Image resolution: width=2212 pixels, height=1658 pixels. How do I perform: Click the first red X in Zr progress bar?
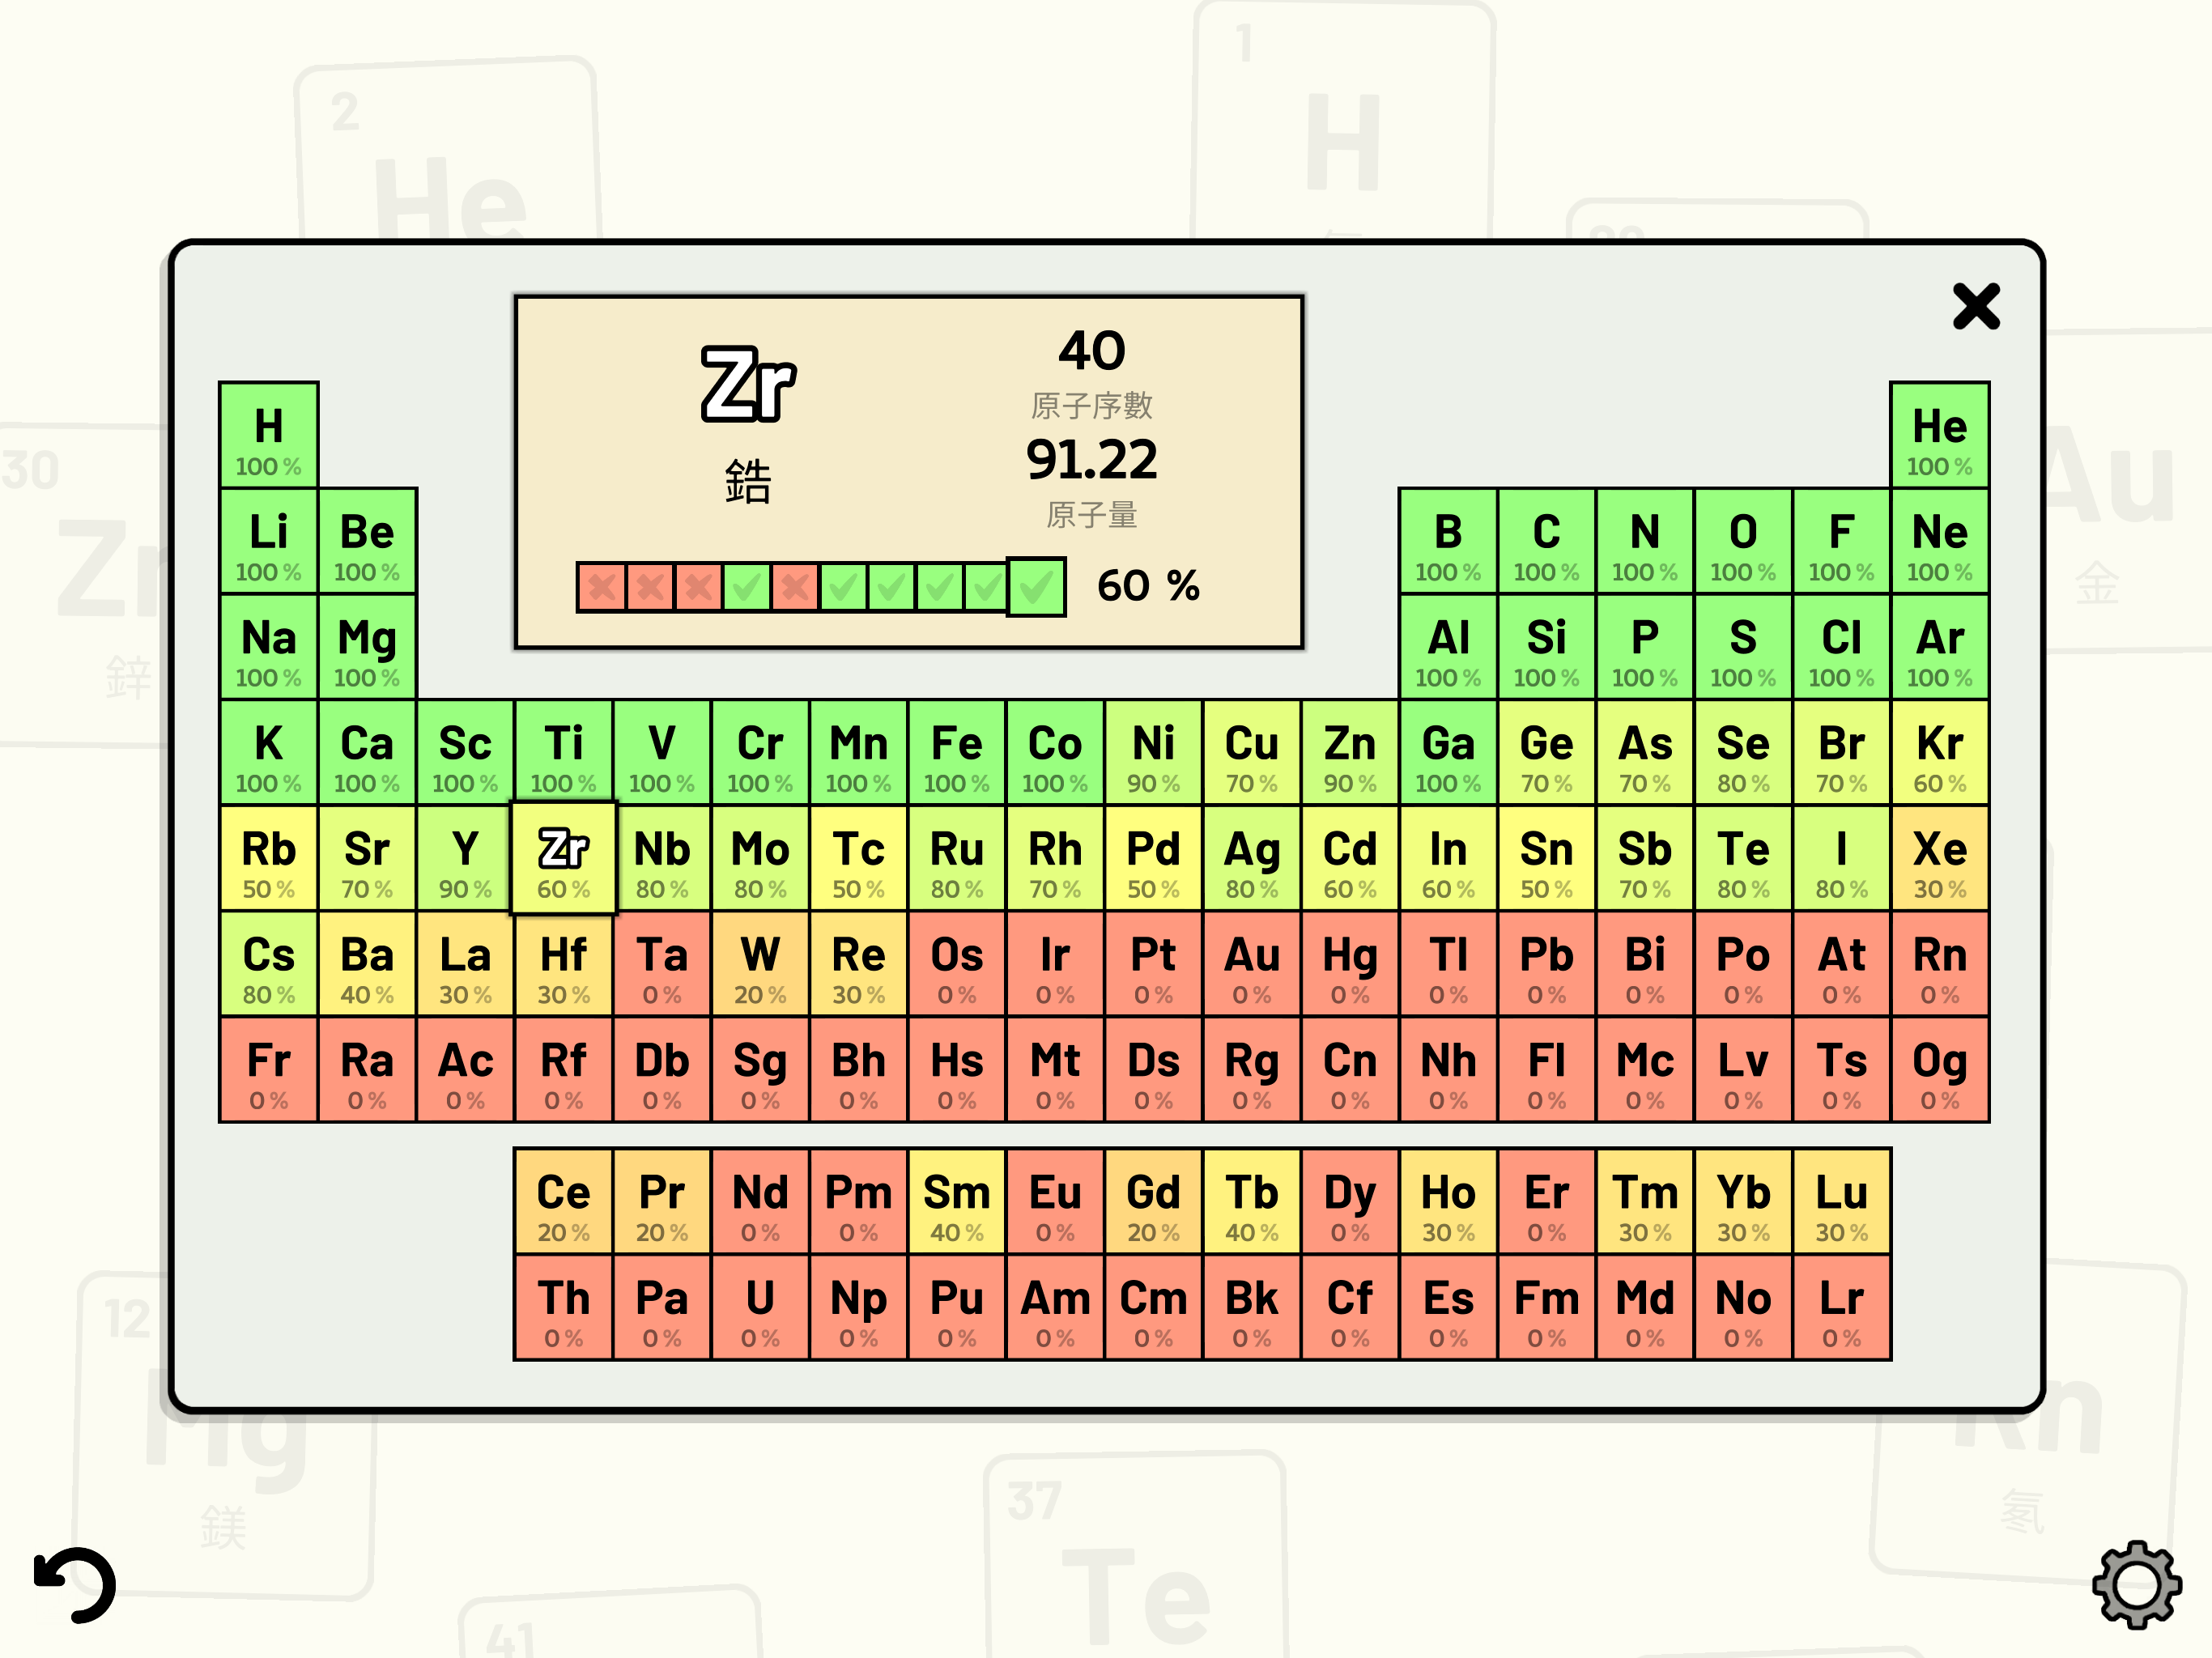coord(601,587)
